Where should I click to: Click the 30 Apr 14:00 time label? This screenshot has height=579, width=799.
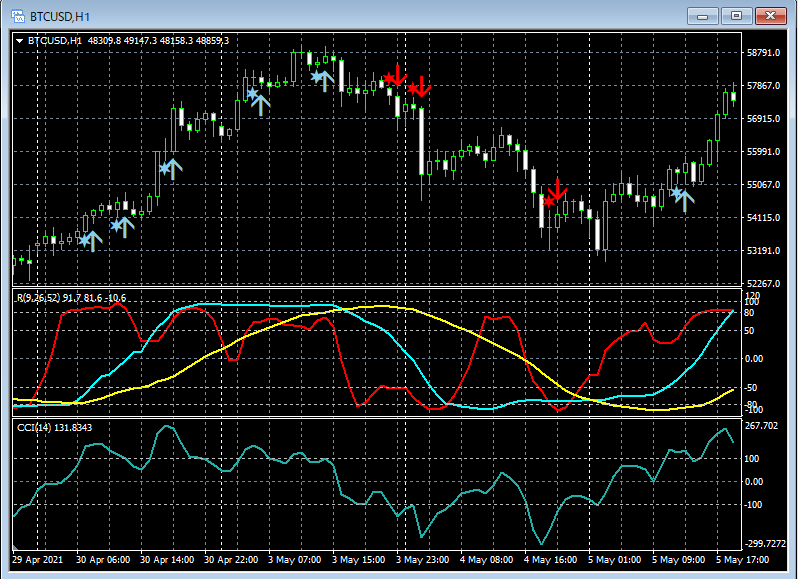167,560
